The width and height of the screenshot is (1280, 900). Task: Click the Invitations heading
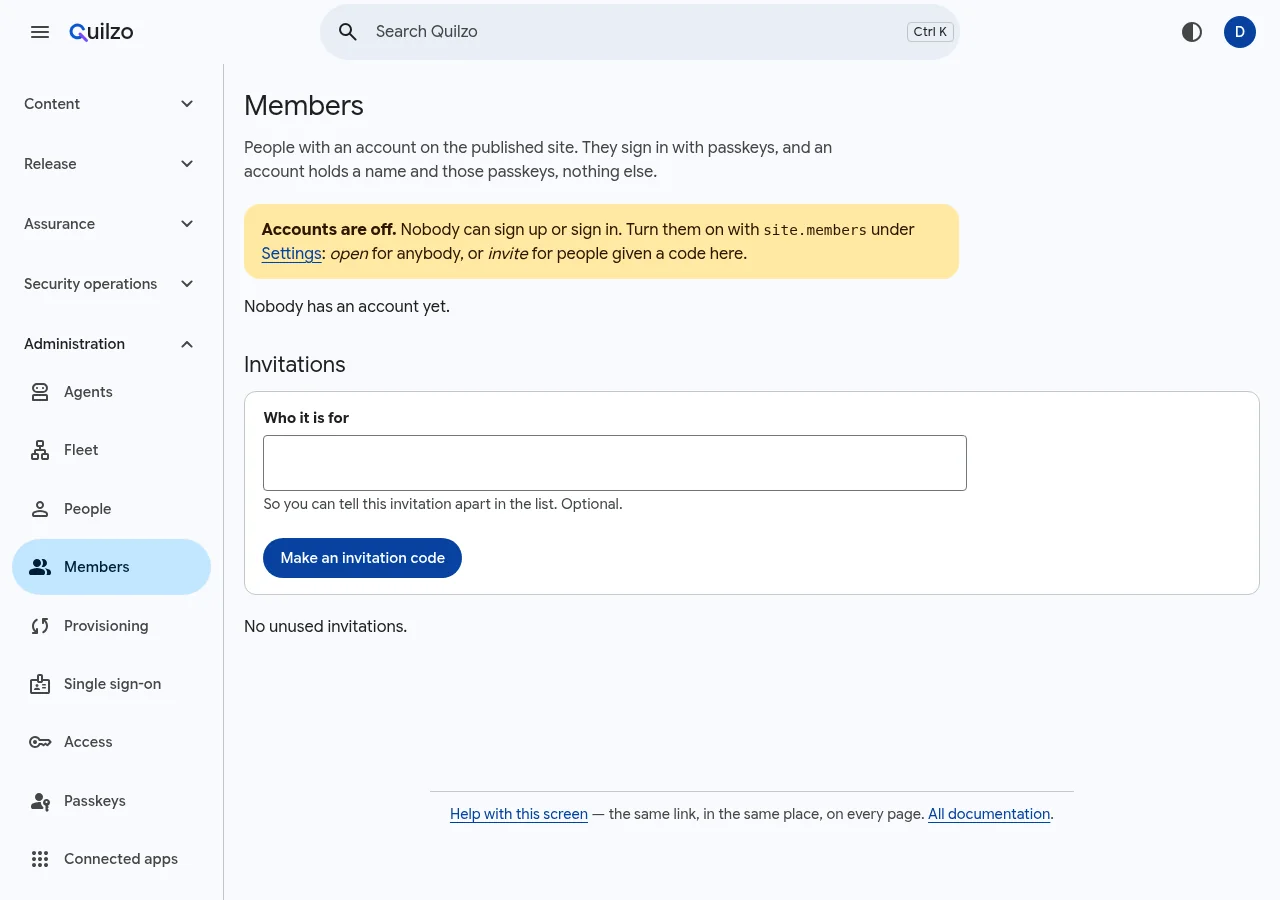(x=295, y=365)
